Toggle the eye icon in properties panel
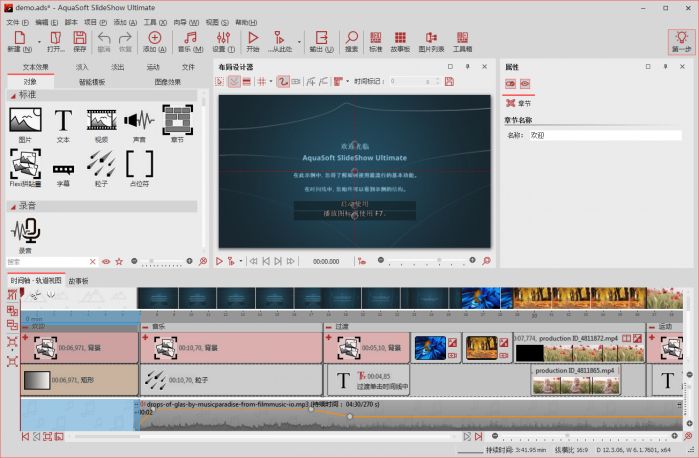This screenshot has height=458, width=699. (525, 84)
